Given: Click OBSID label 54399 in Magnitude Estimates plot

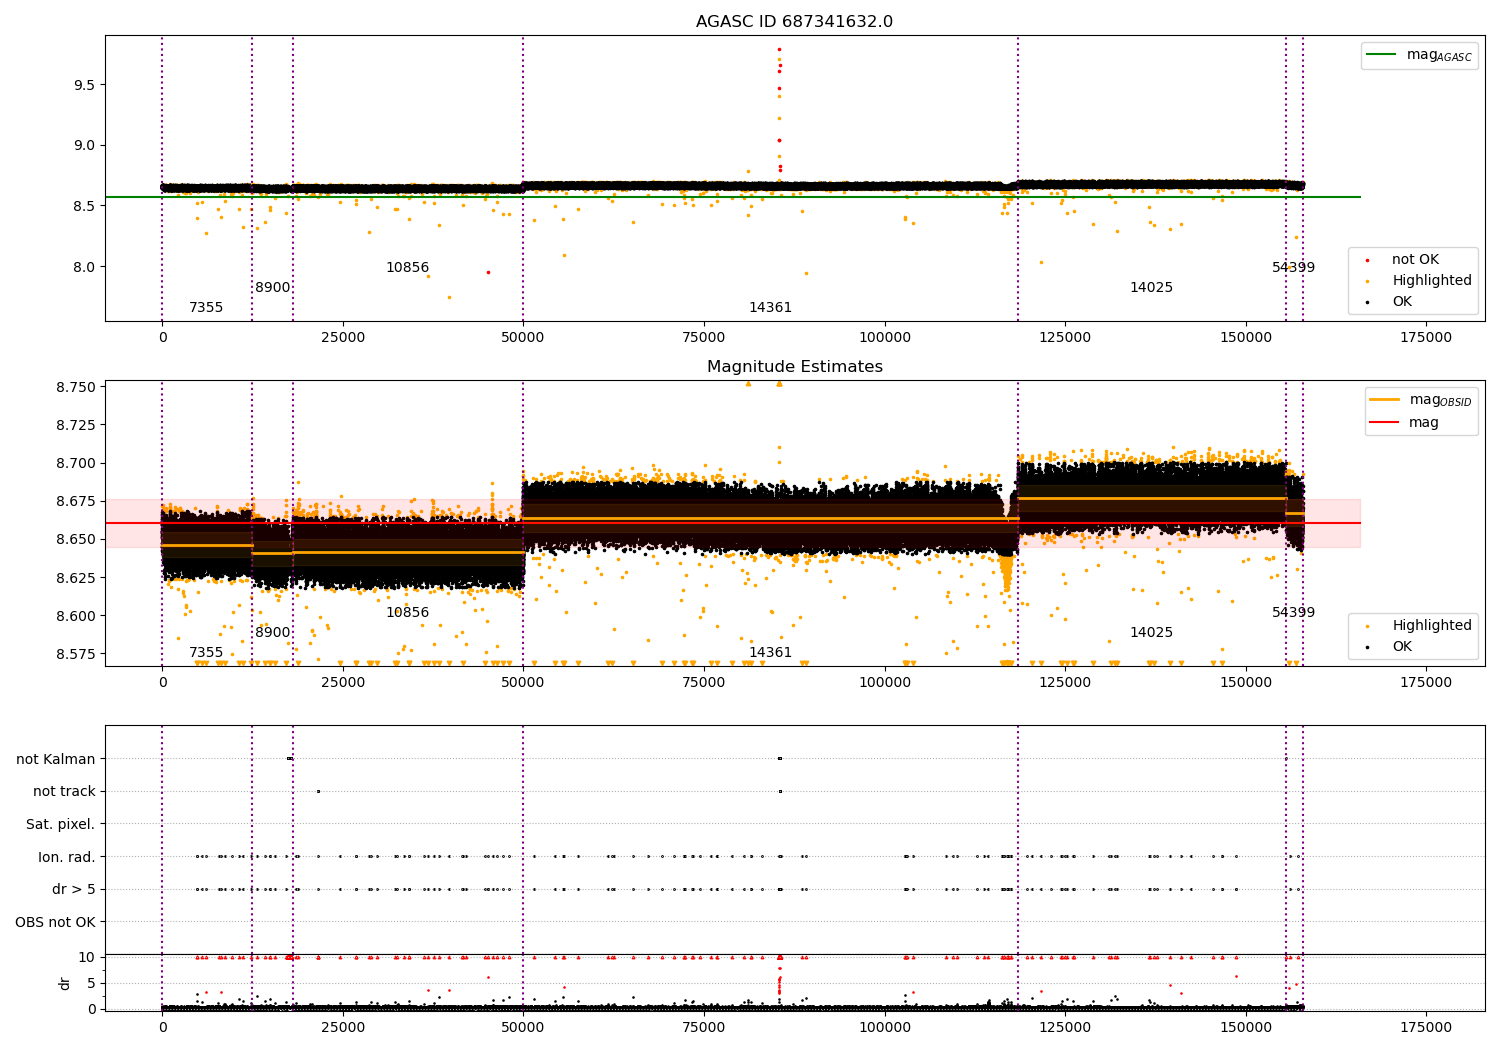Looking at the screenshot, I should (1293, 612).
